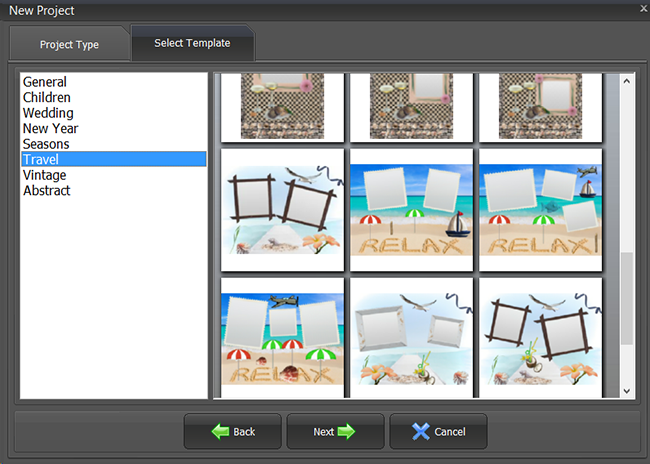Select checkered template with flower-cornered frame, right column
Image resolution: width=650 pixels, height=464 pixels.
point(540,107)
